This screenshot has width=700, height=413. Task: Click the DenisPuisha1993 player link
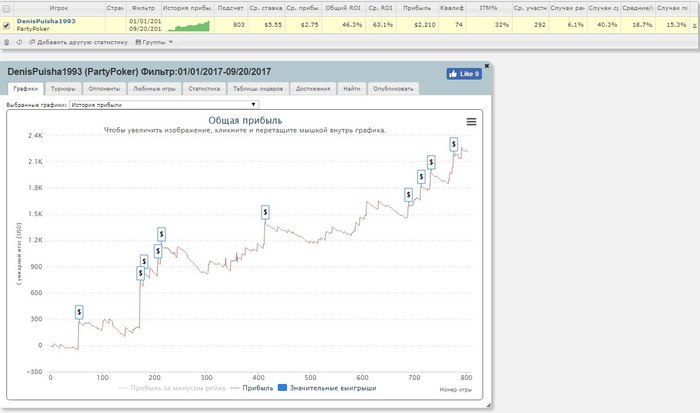tap(46, 21)
